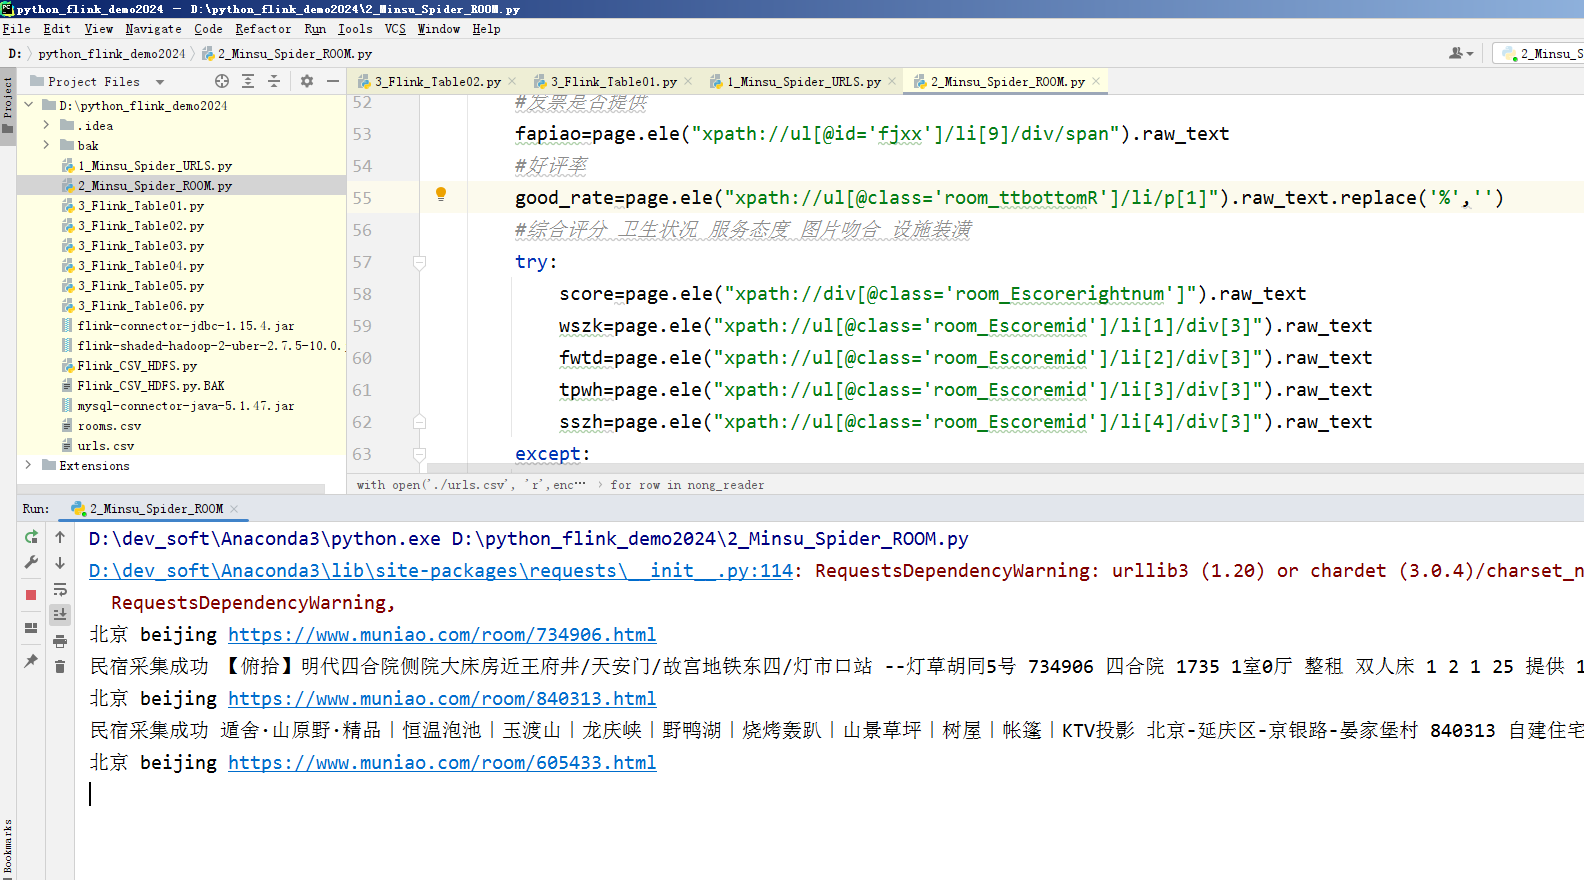Switch to 3_Flink_Table02.py tab
1584x880 pixels.
pyautogui.click(x=437, y=82)
